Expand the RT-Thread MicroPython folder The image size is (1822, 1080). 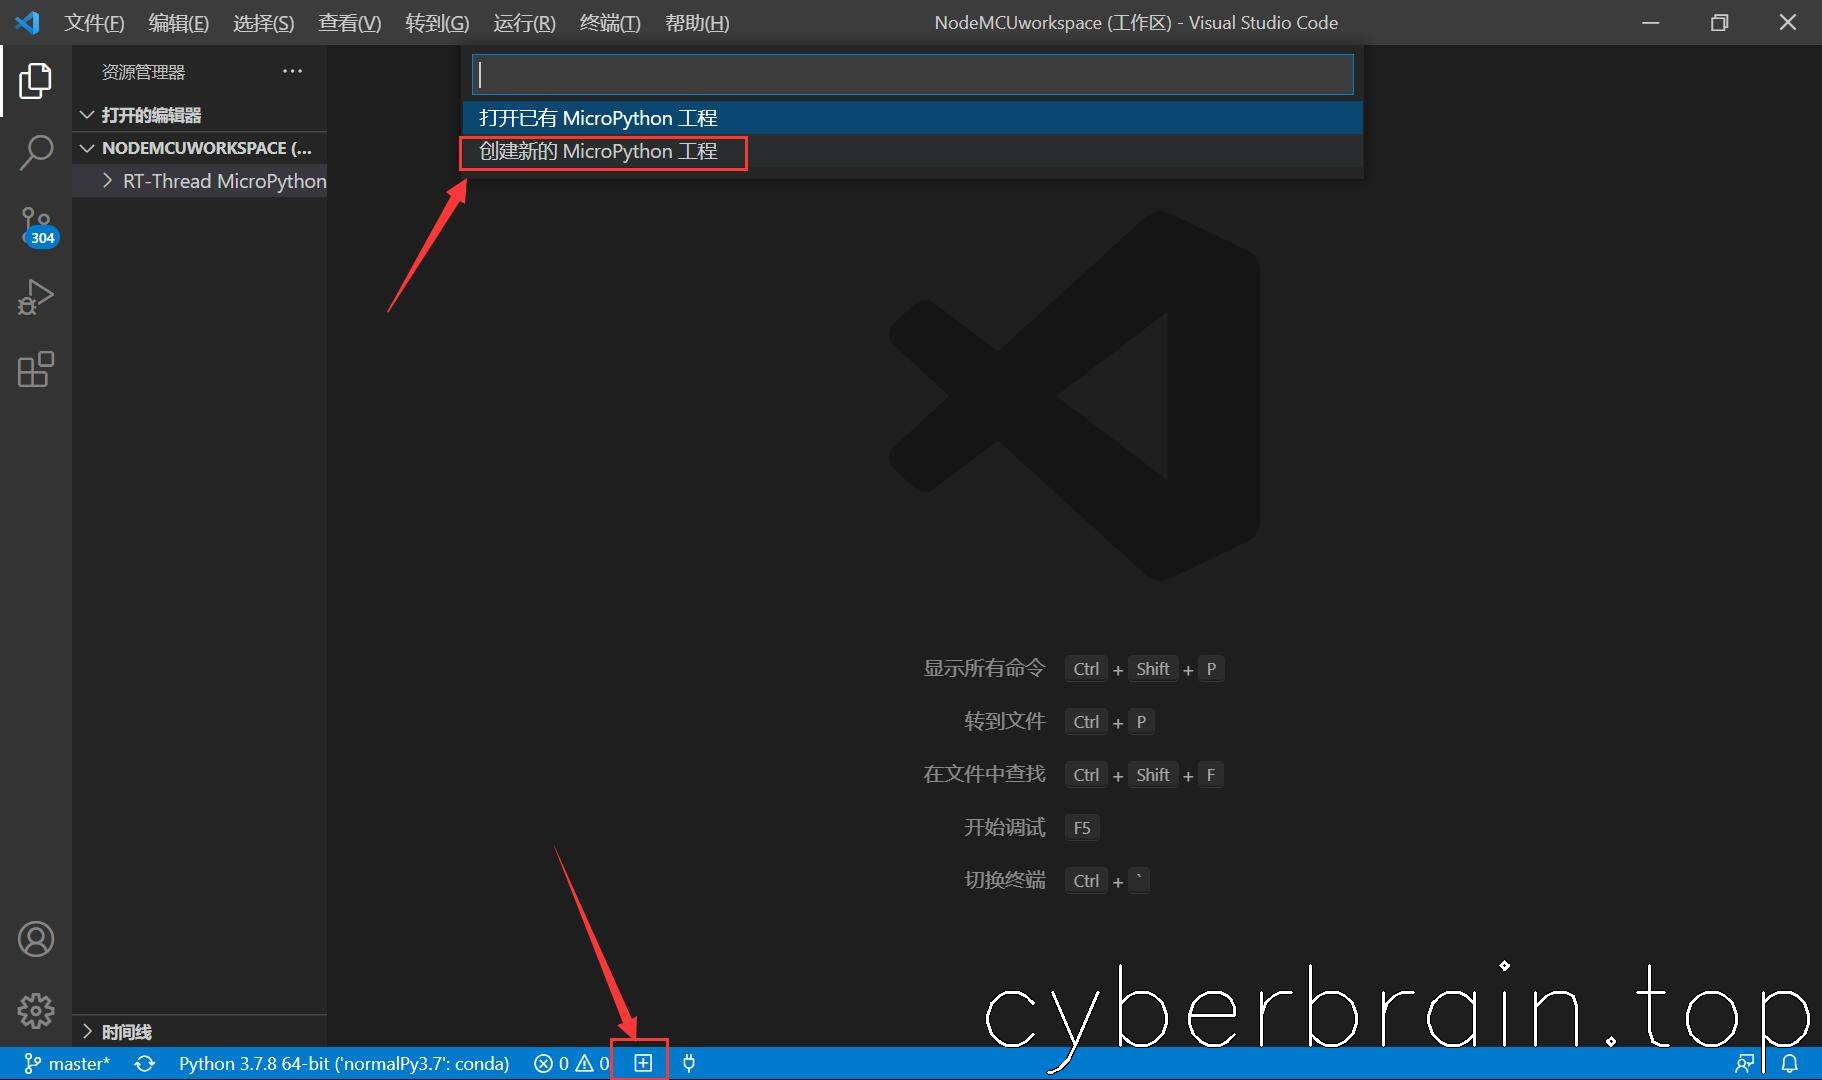[x=200, y=181]
